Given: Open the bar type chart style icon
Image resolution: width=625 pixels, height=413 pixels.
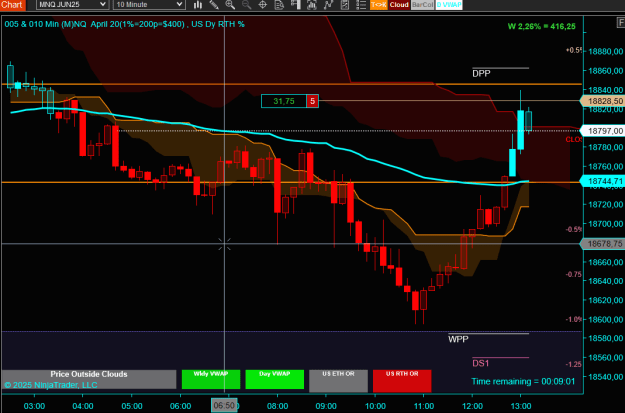Looking at the screenshot, I should 198,4.
